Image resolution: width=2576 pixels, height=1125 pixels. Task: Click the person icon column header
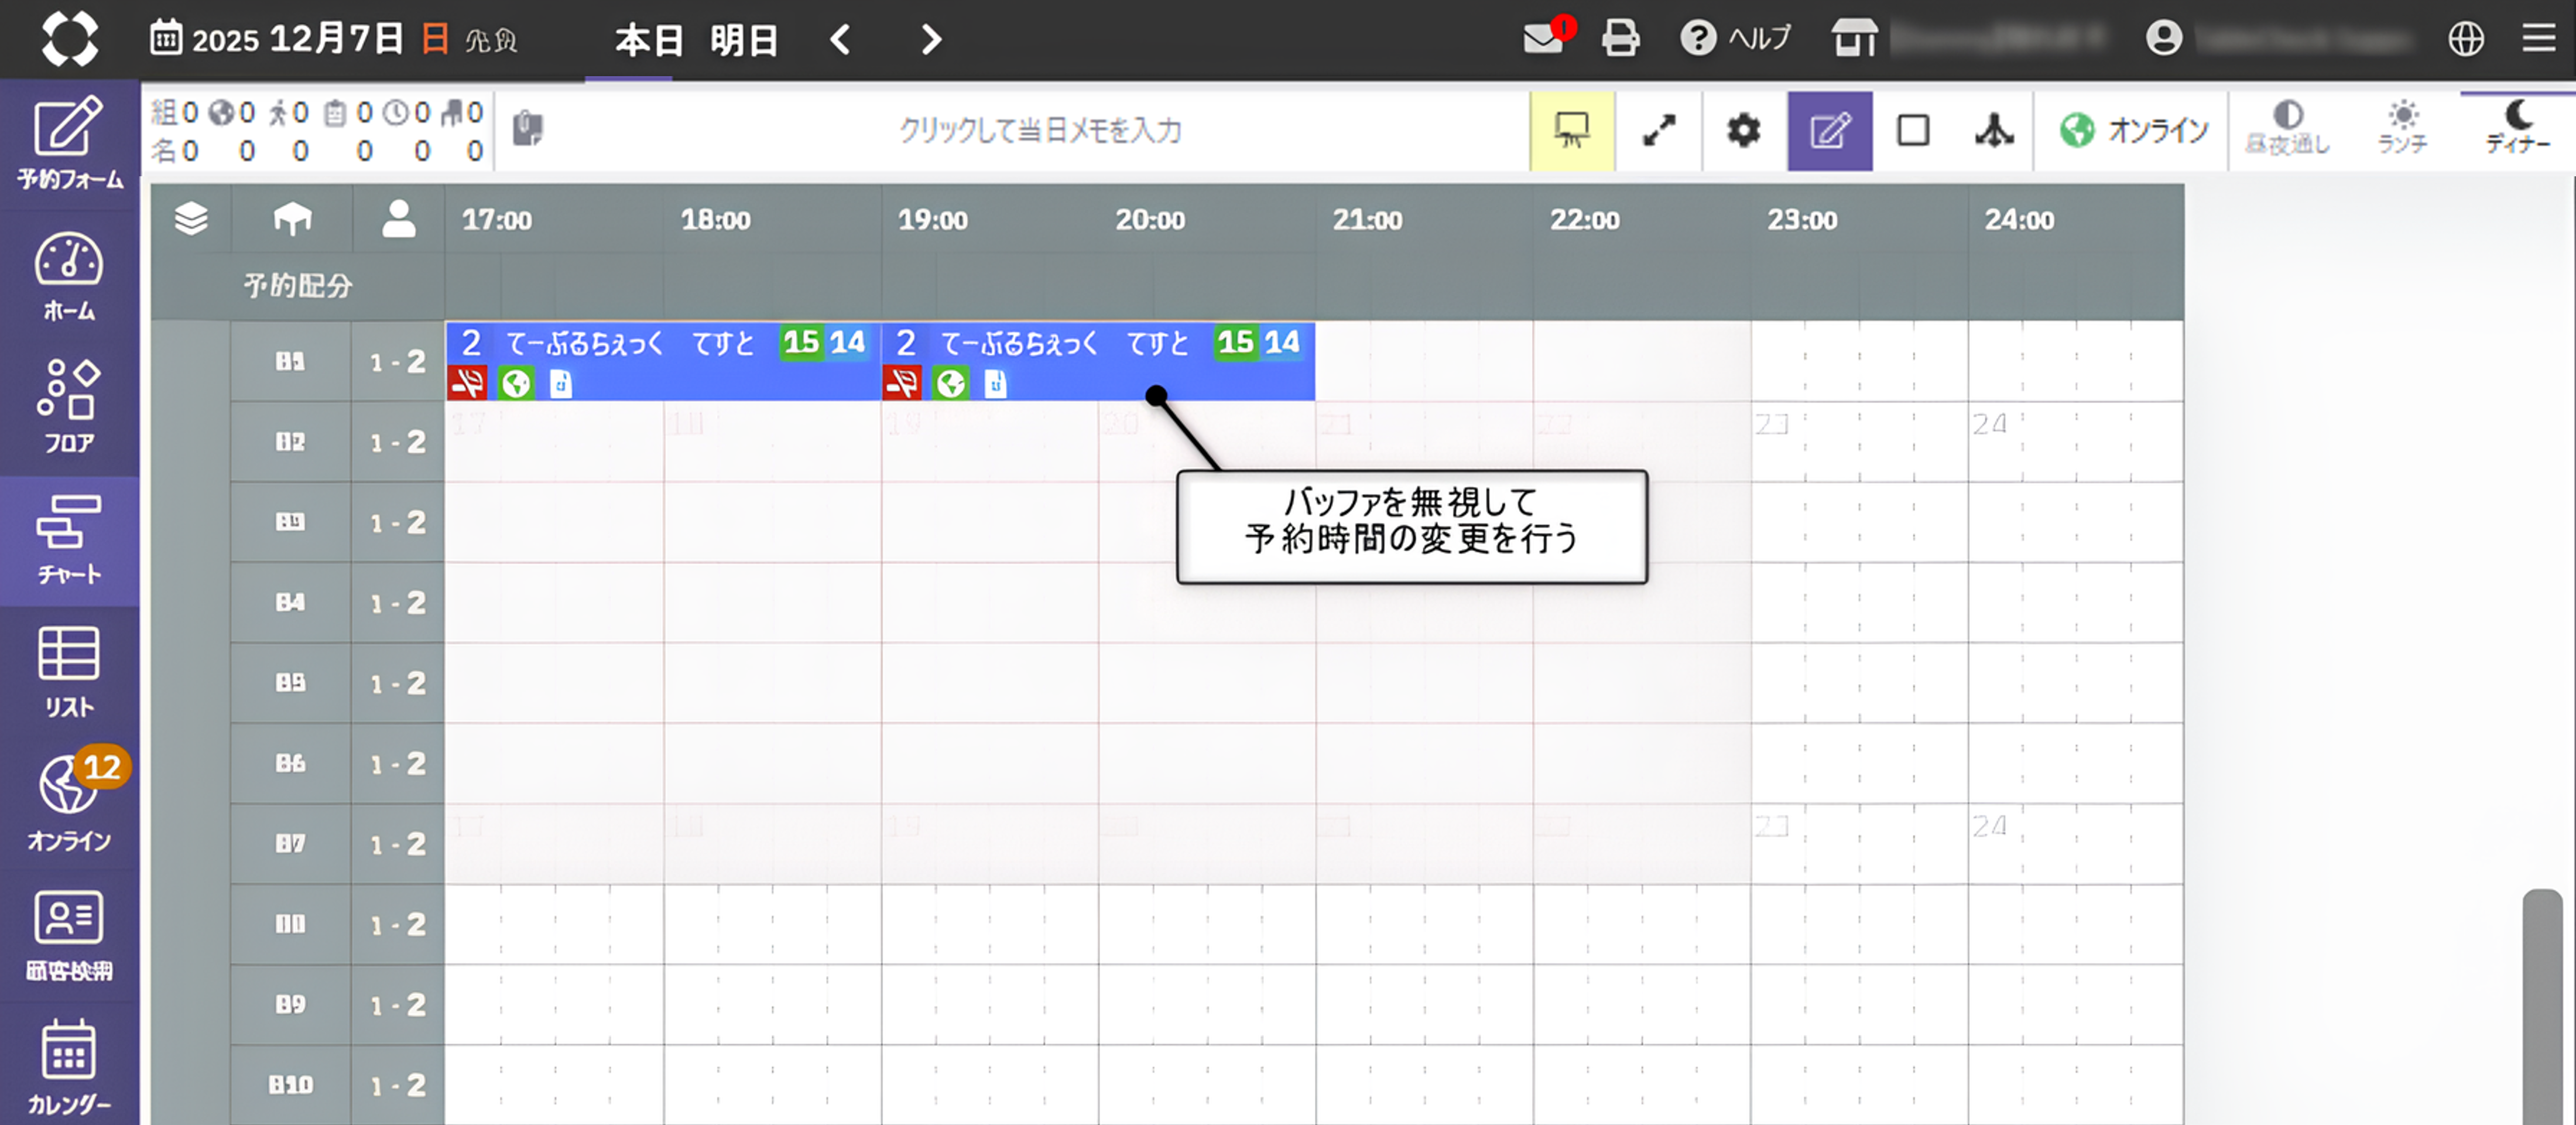pyautogui.click(x=398, y=219)
